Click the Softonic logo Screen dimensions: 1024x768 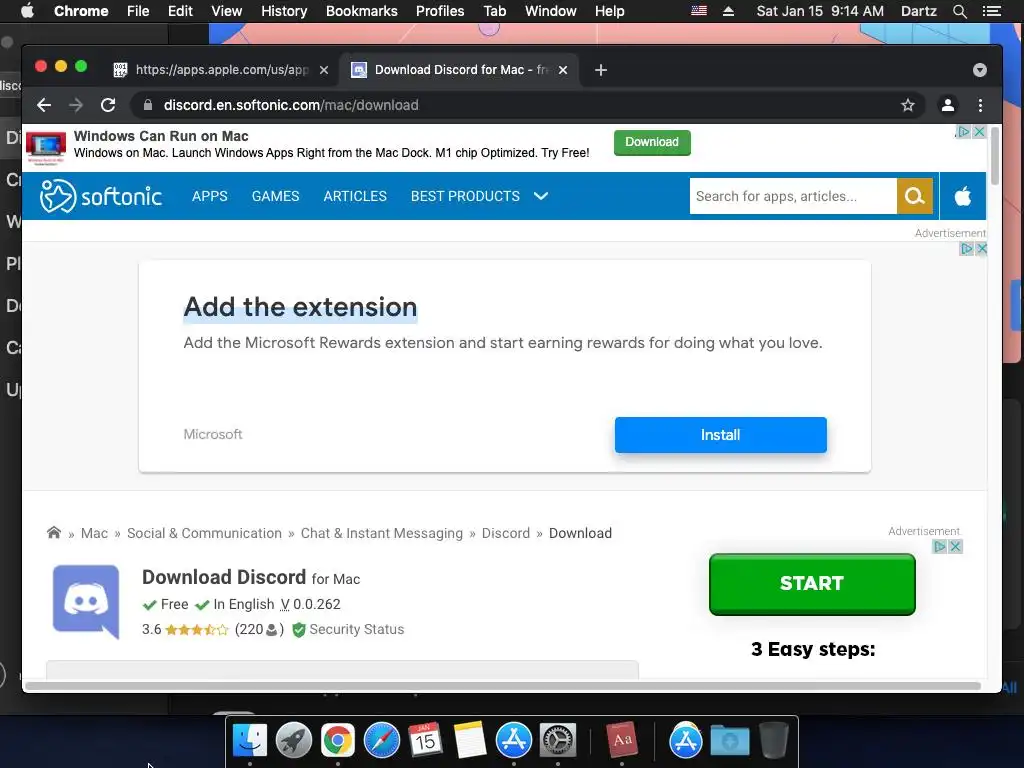tap(101, 196)
